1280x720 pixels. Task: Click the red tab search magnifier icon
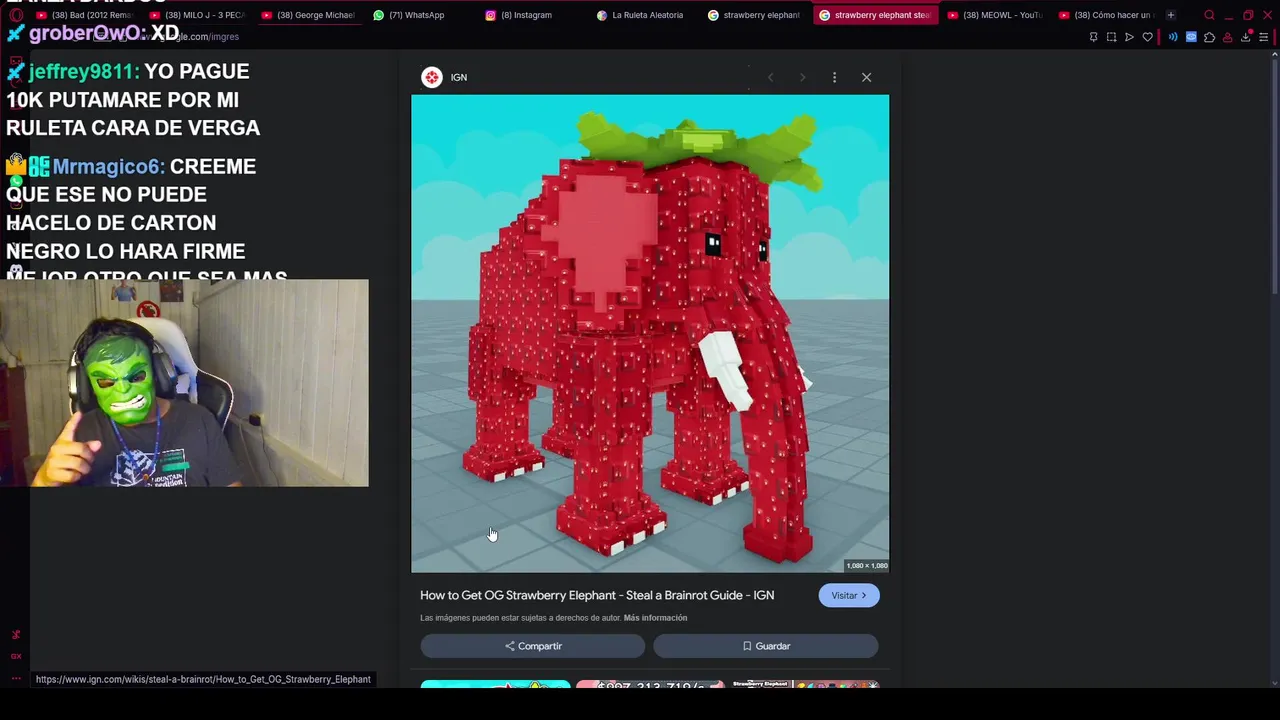[1209, 15]
